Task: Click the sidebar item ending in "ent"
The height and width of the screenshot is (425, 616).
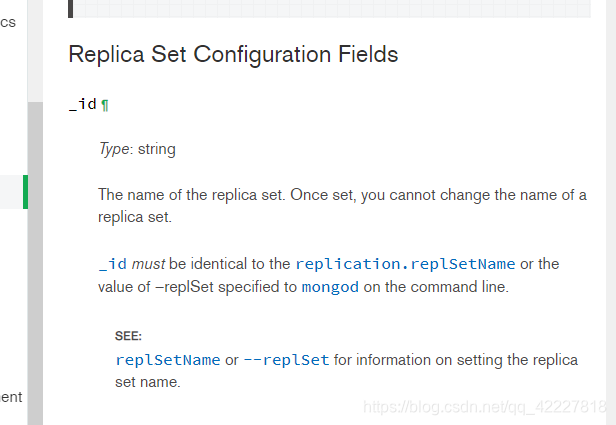Action: tap(10, 397)
